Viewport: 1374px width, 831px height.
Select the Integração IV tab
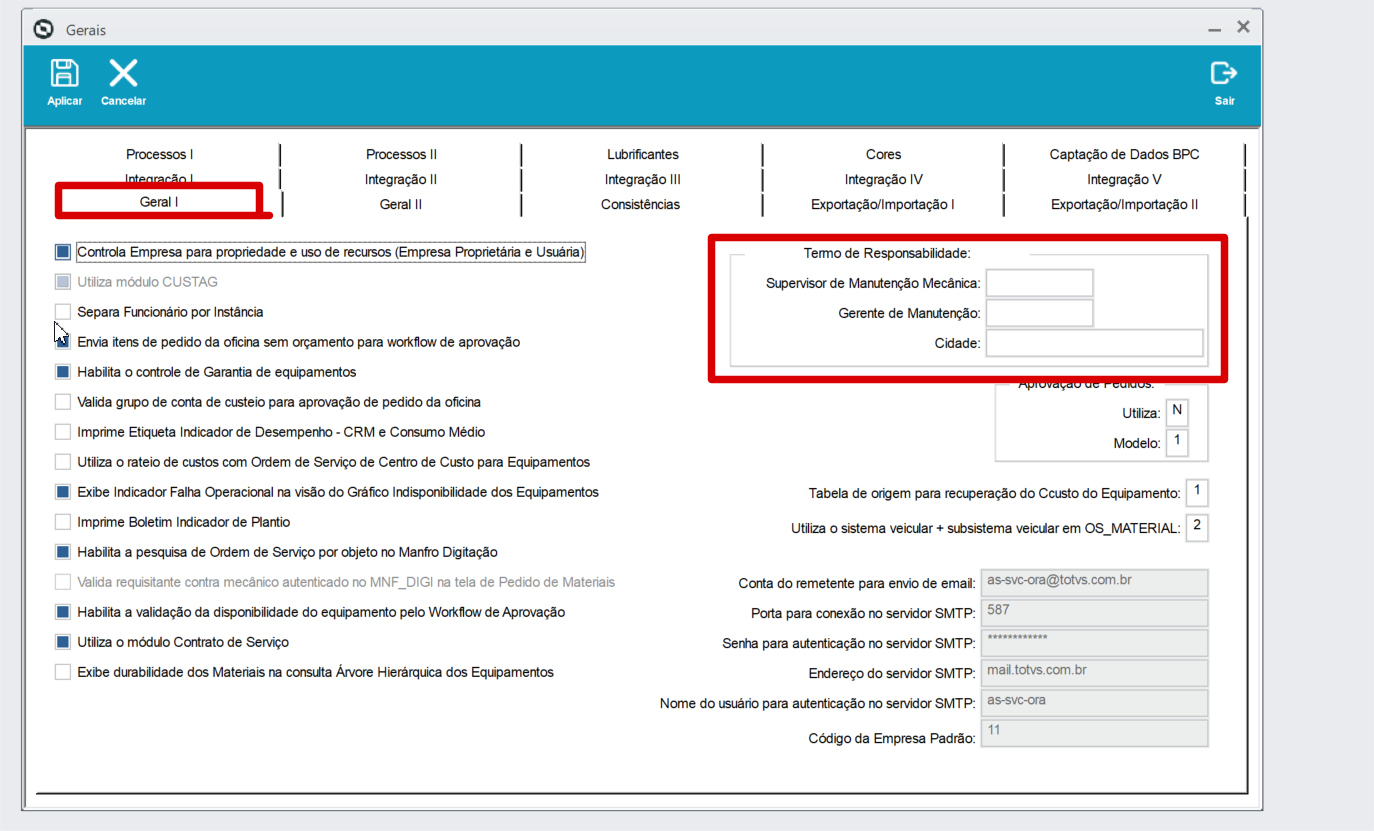click(x=884, y=179)
